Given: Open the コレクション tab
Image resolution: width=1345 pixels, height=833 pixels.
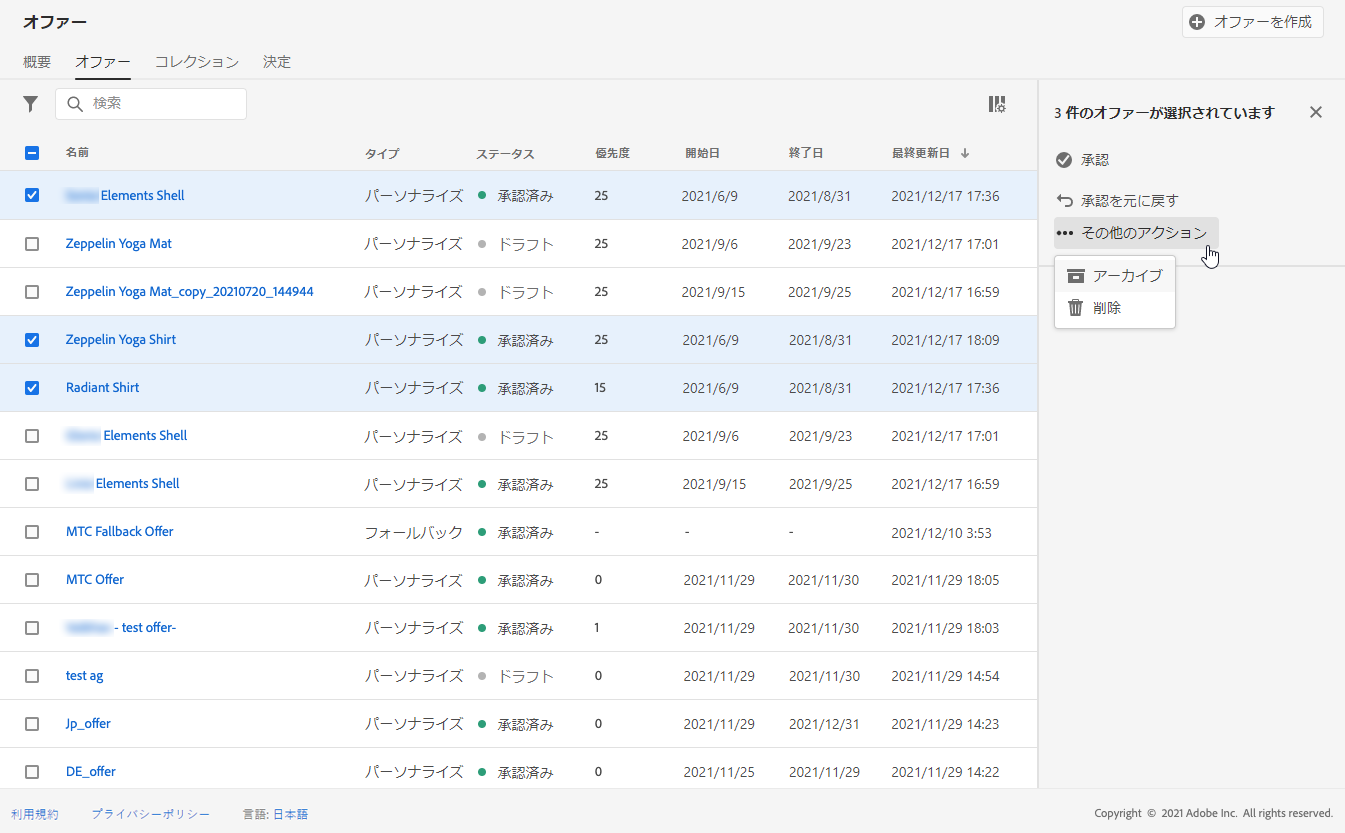Looking at the screenshot, I should (197, 62).
